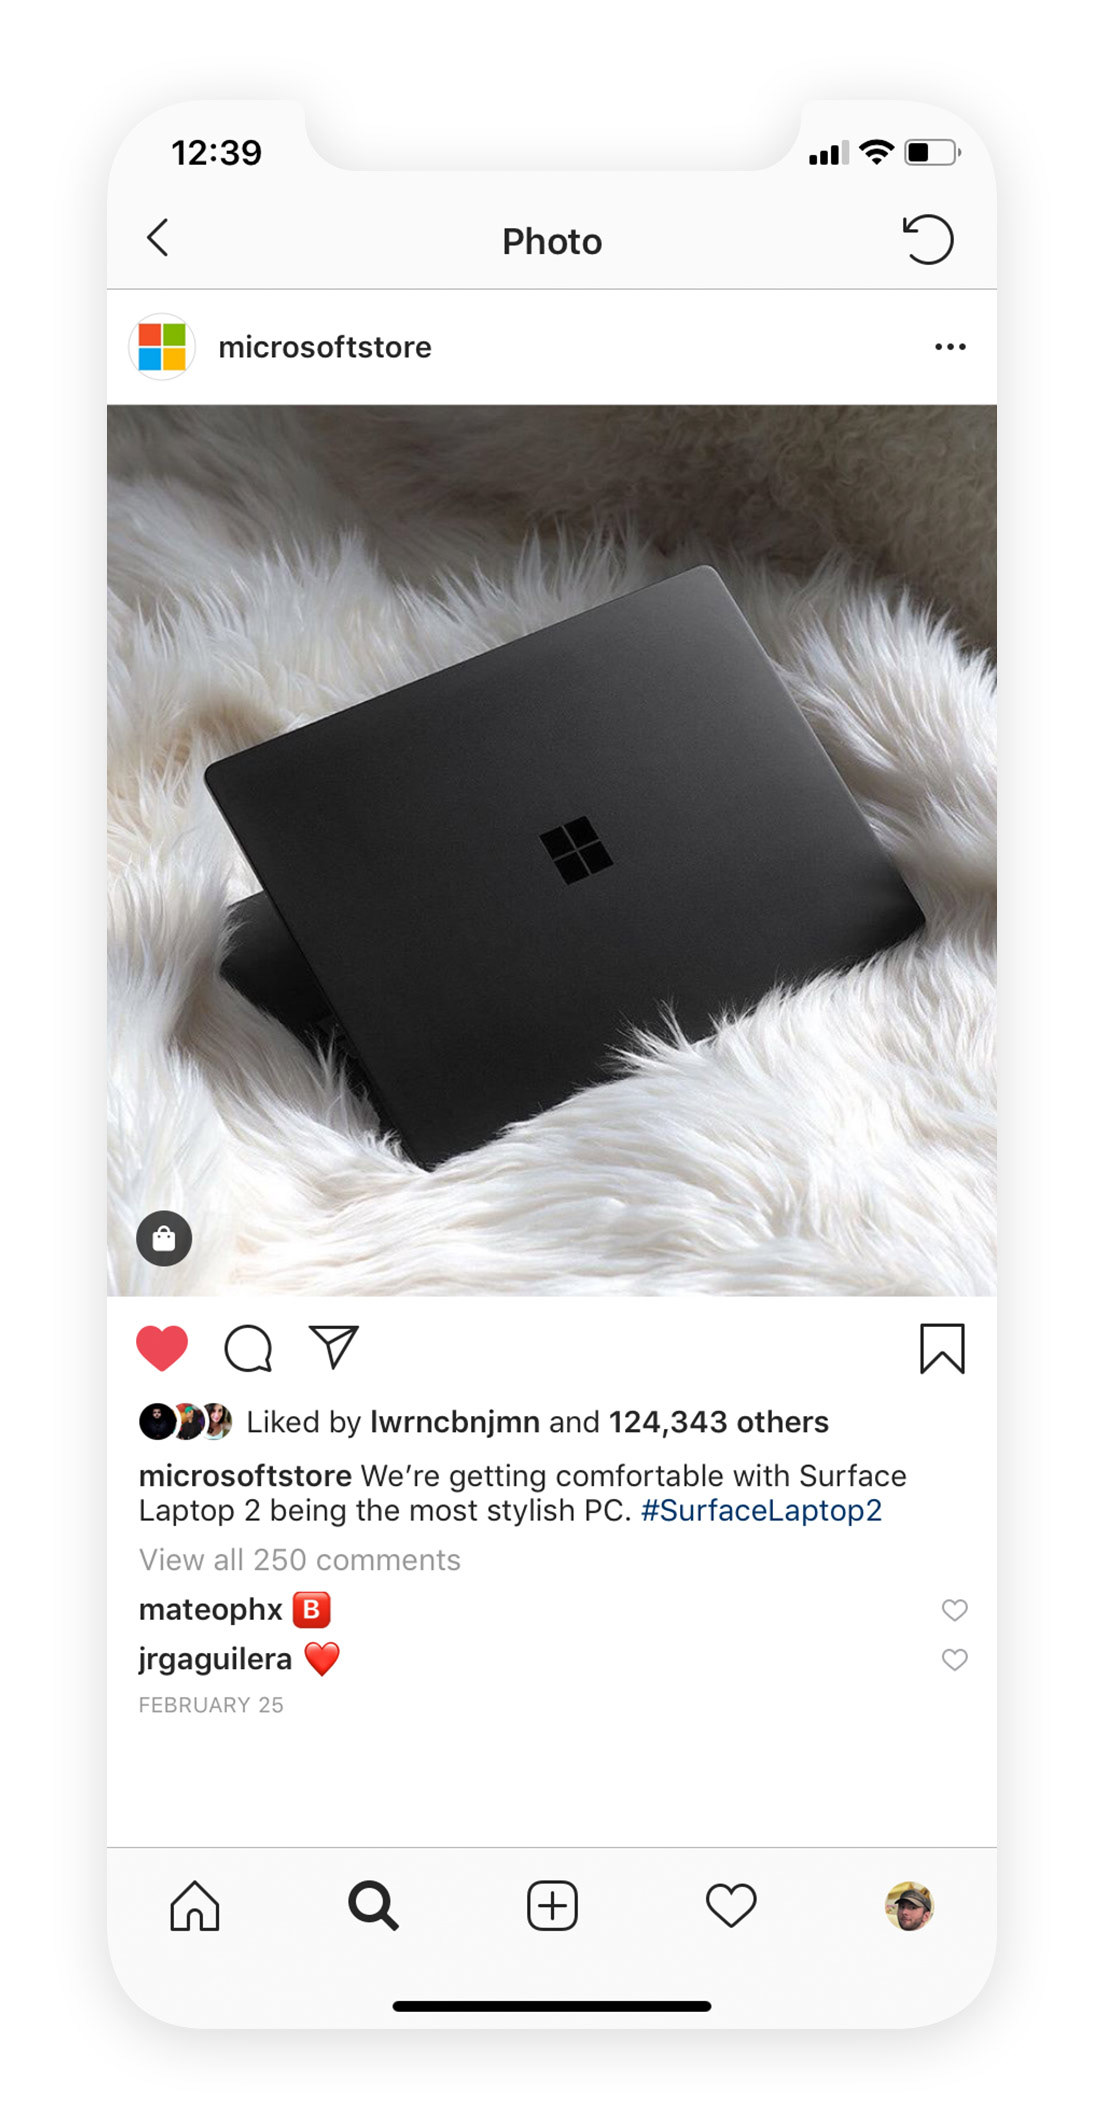Image resolution: width=1104 pixels, height=2128 pixels.
Task: Open your profile from the avatar in the bottom bar
Action: pos(909,1905)
